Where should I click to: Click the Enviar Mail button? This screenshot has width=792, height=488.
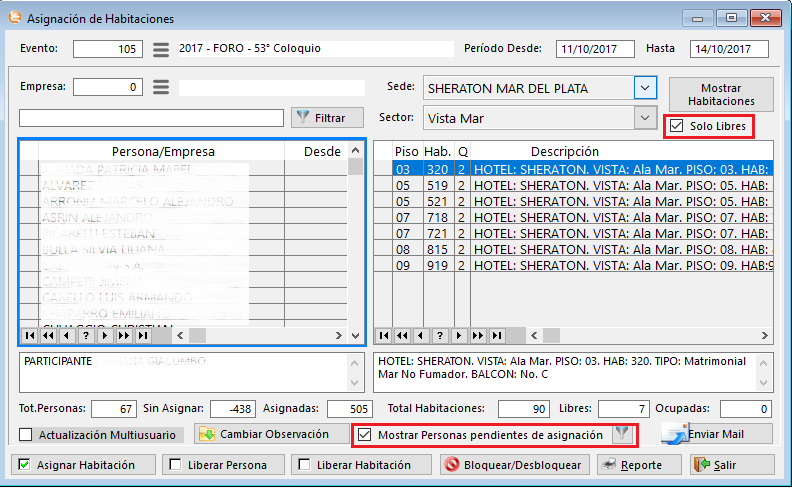pos(716,434)
